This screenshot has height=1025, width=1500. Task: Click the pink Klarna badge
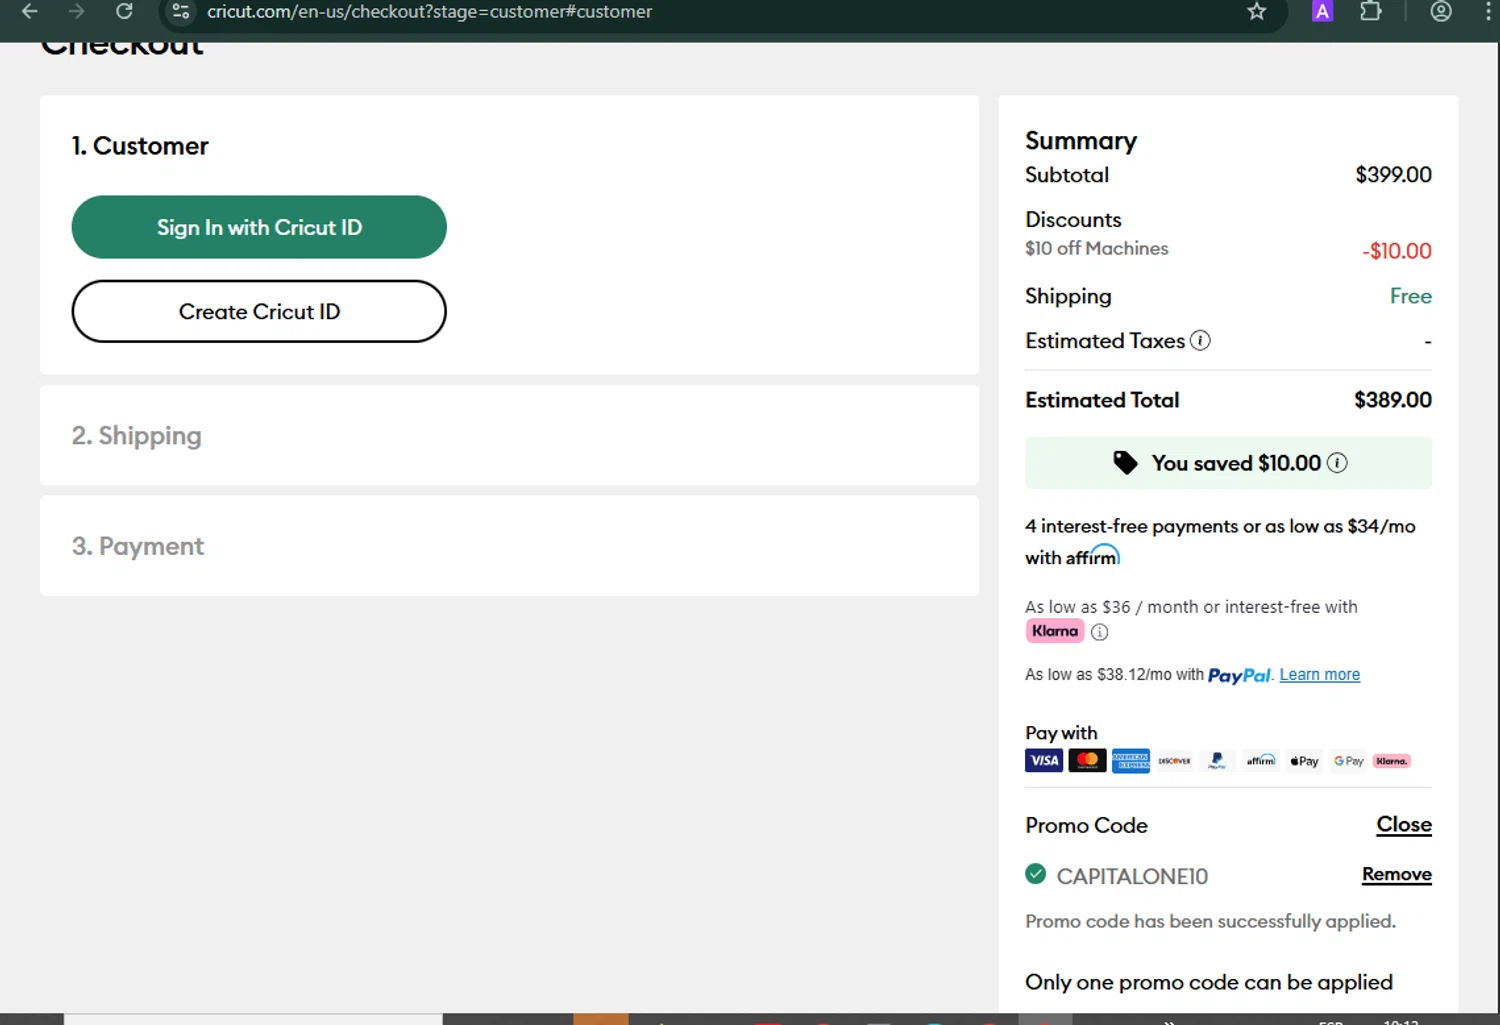coord(1055,631)
